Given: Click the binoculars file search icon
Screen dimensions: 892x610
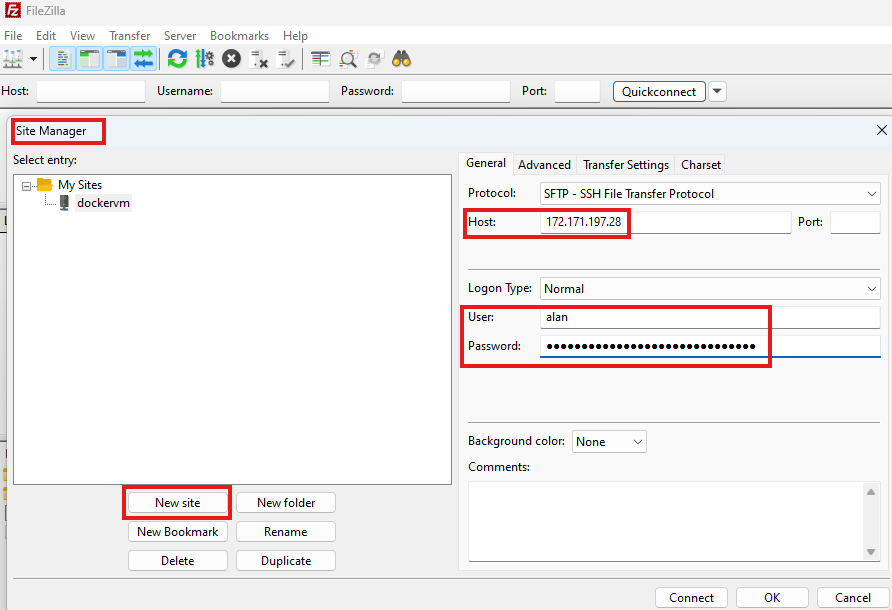Looking at the screenshot, I should click(x=402, y=59).
